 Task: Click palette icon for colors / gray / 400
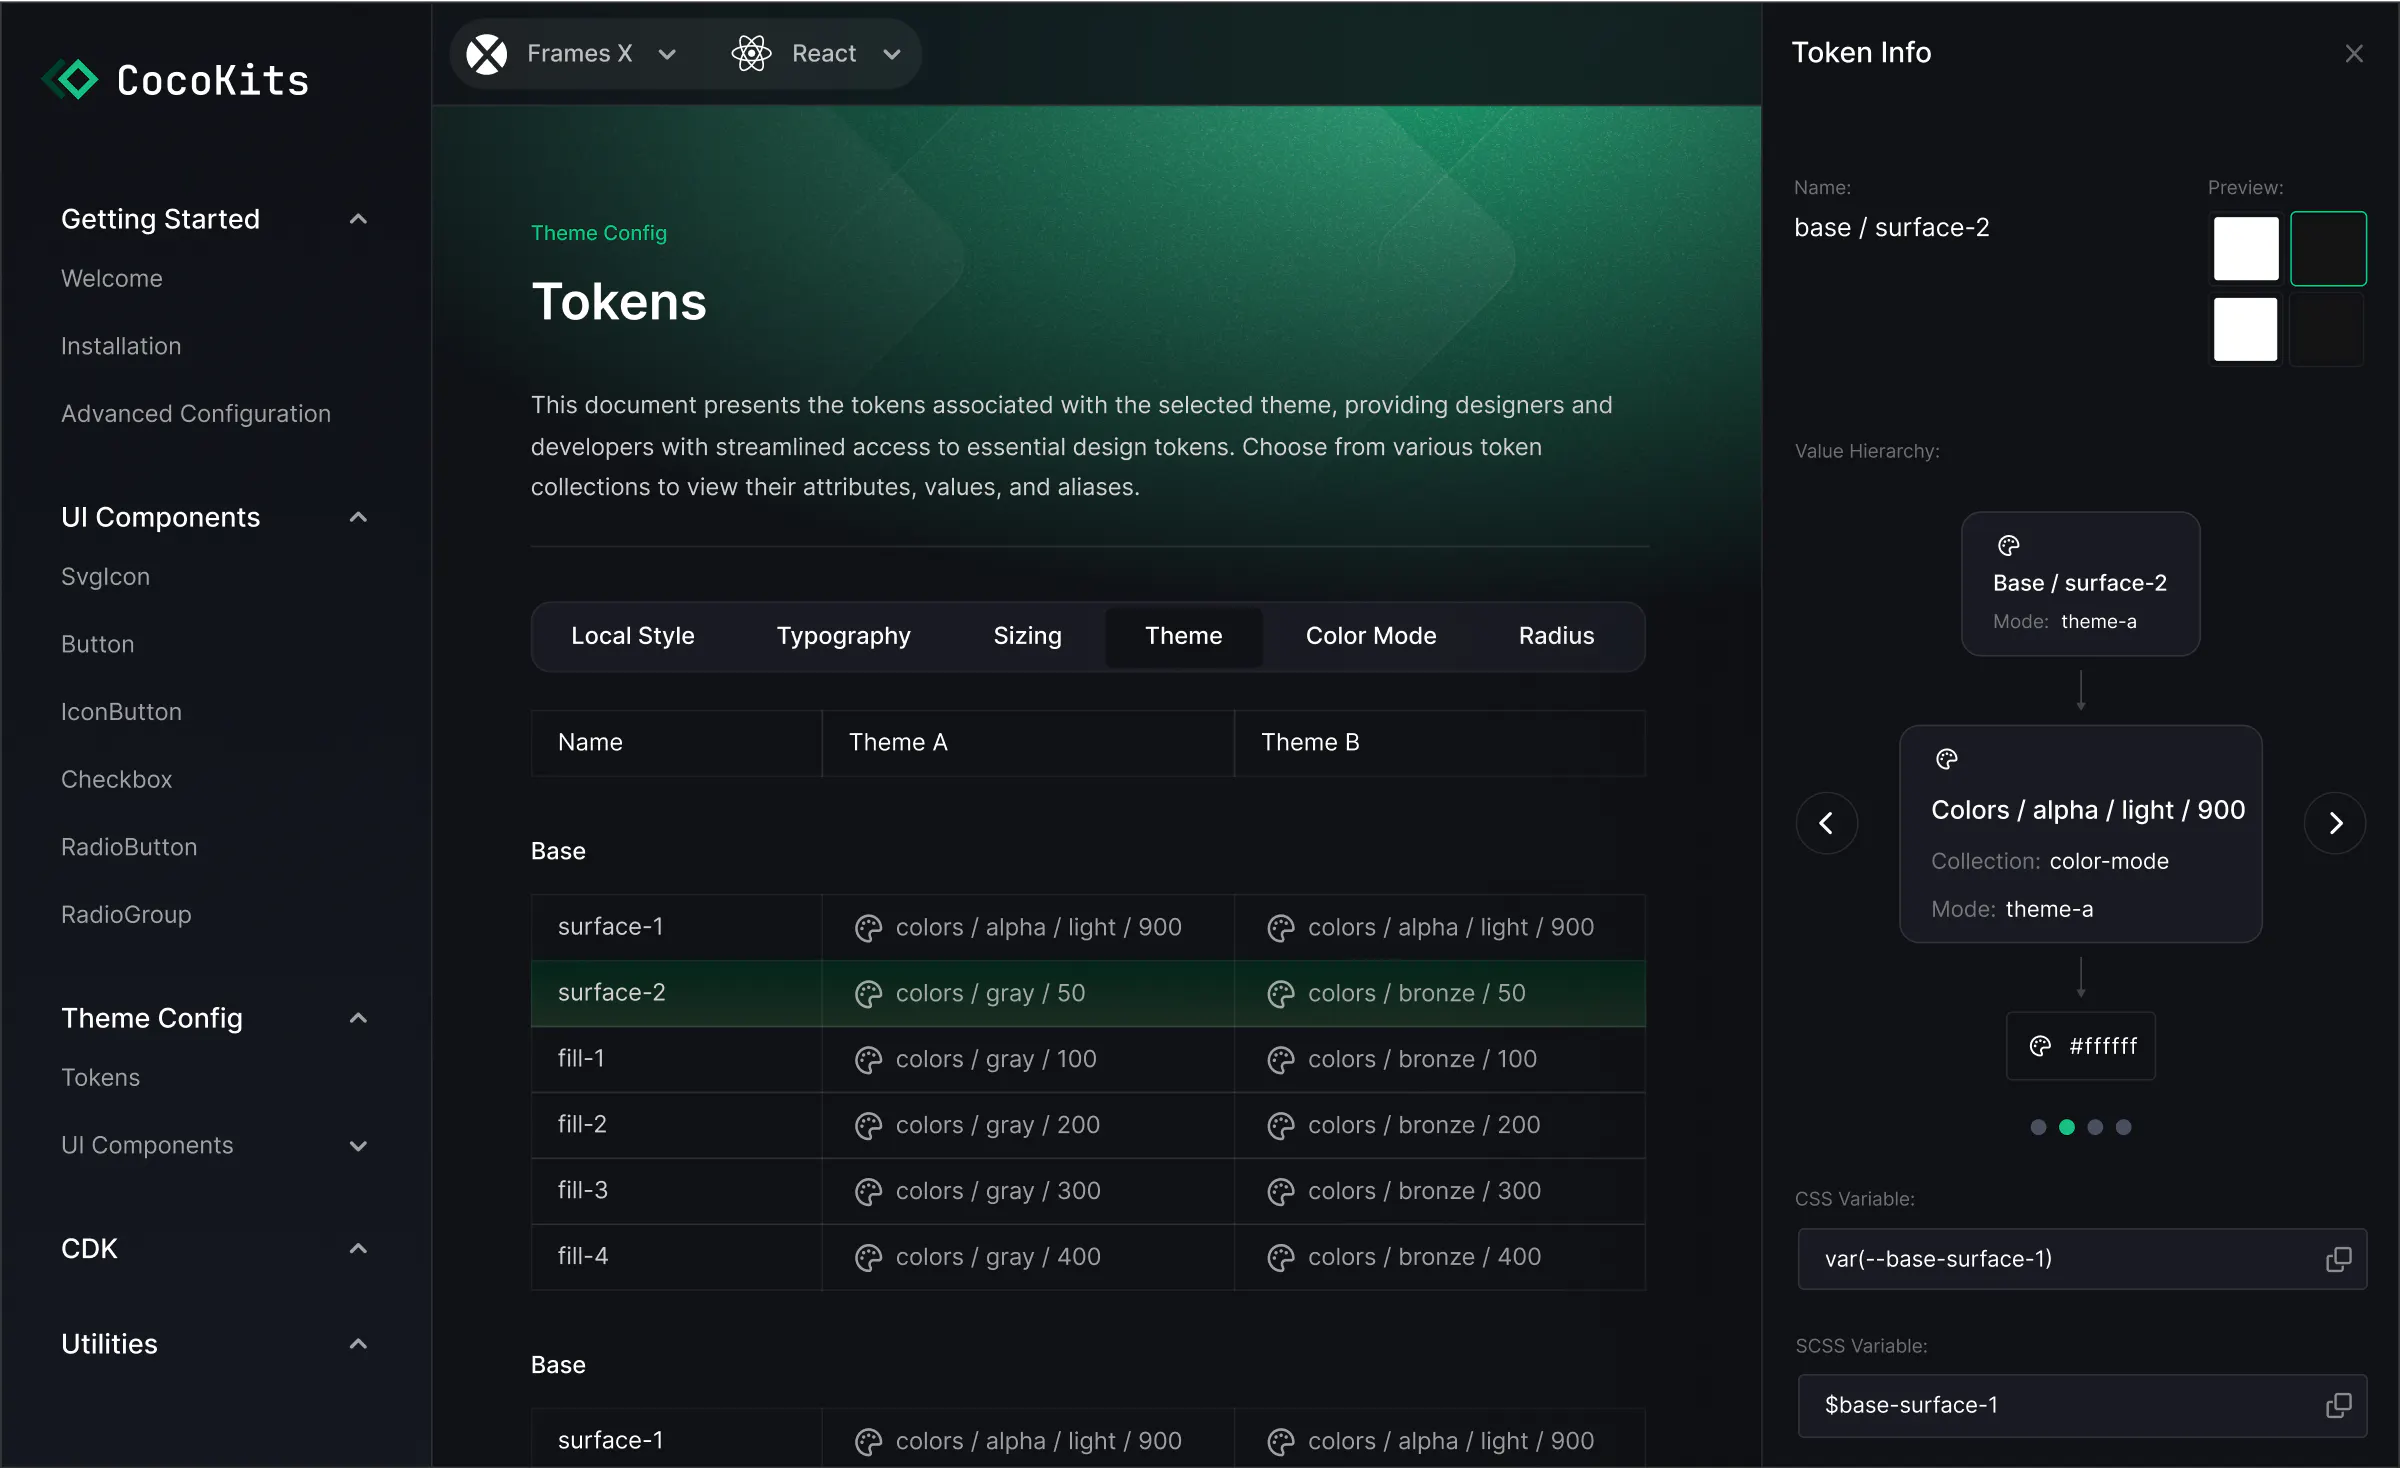[868, 1258]
